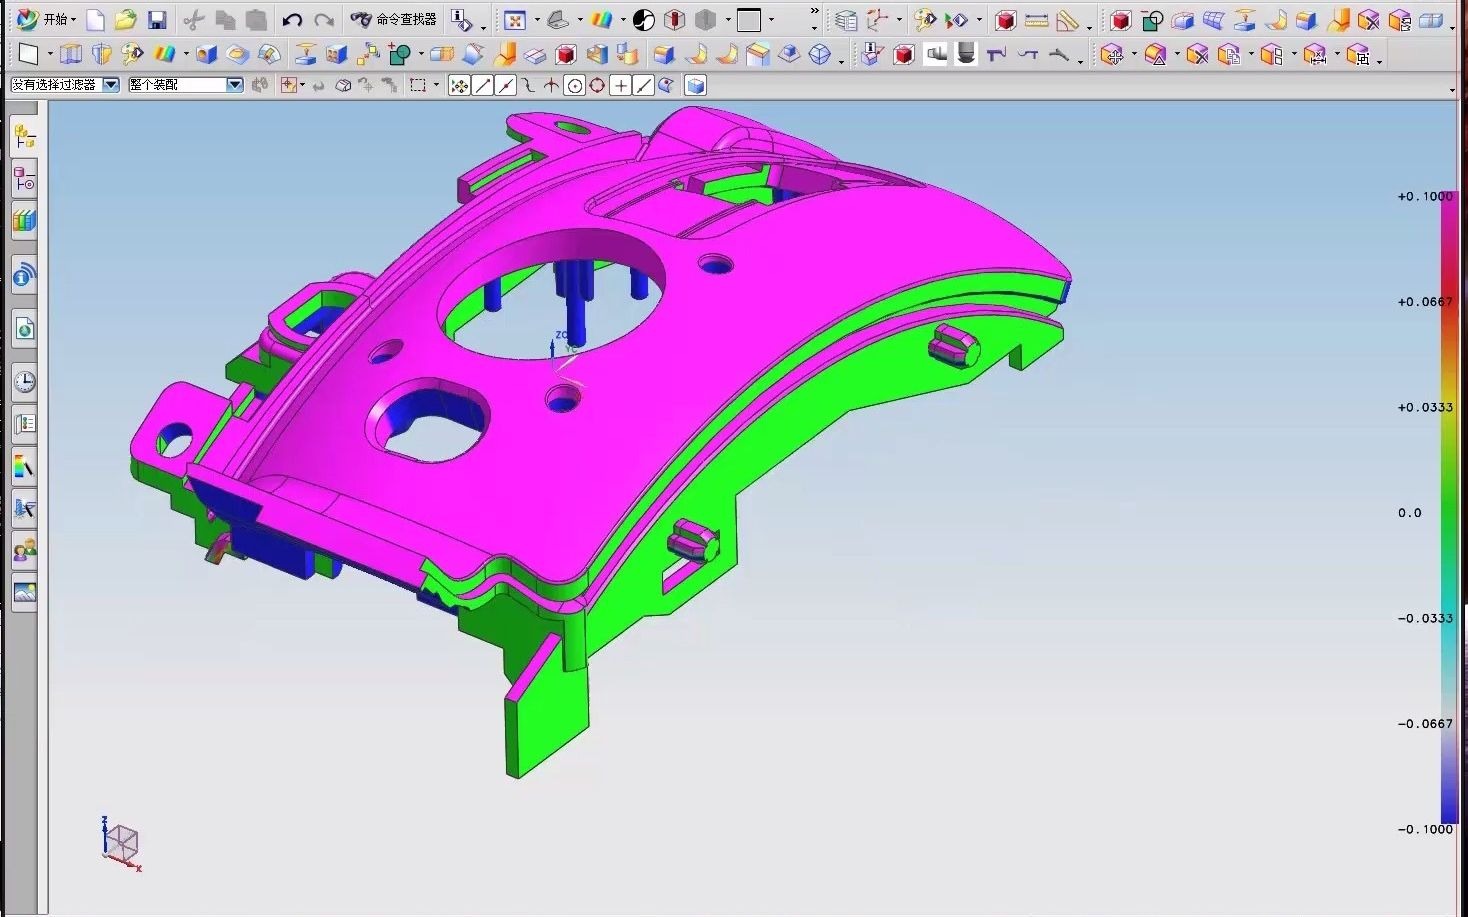The image size is (1468, 917).
Task: Open System Scenes picture sidebar tab
Action: pos(25,592)
